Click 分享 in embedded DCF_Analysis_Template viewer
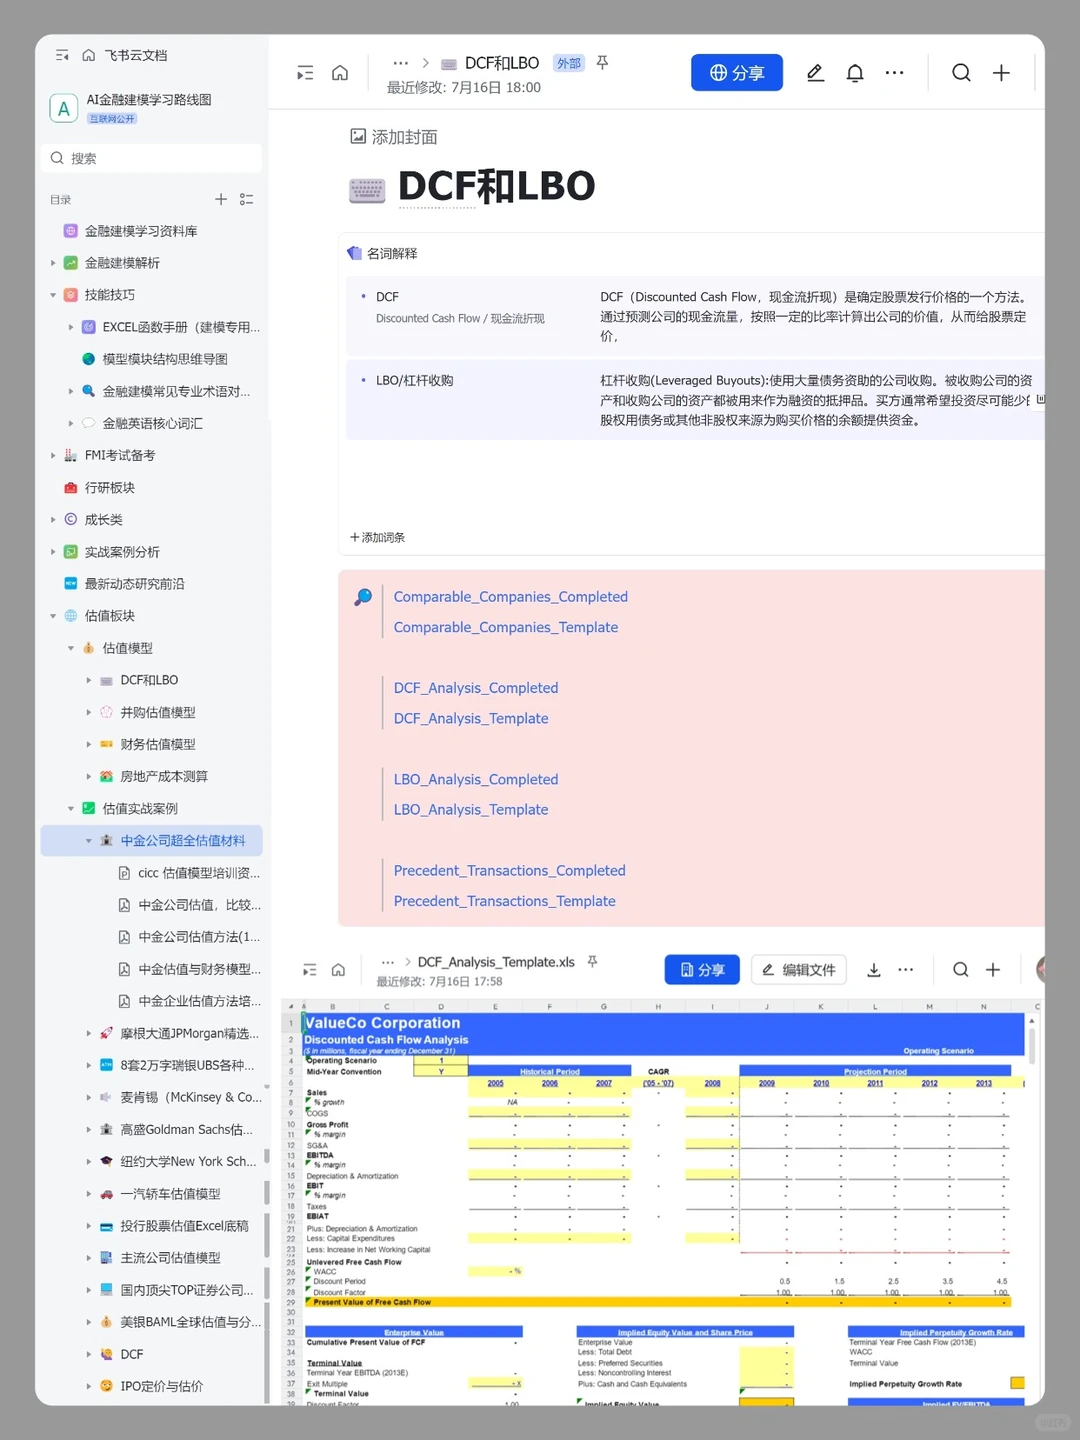The width and height of the screenshot is (1080, 1440). point(702,970)
